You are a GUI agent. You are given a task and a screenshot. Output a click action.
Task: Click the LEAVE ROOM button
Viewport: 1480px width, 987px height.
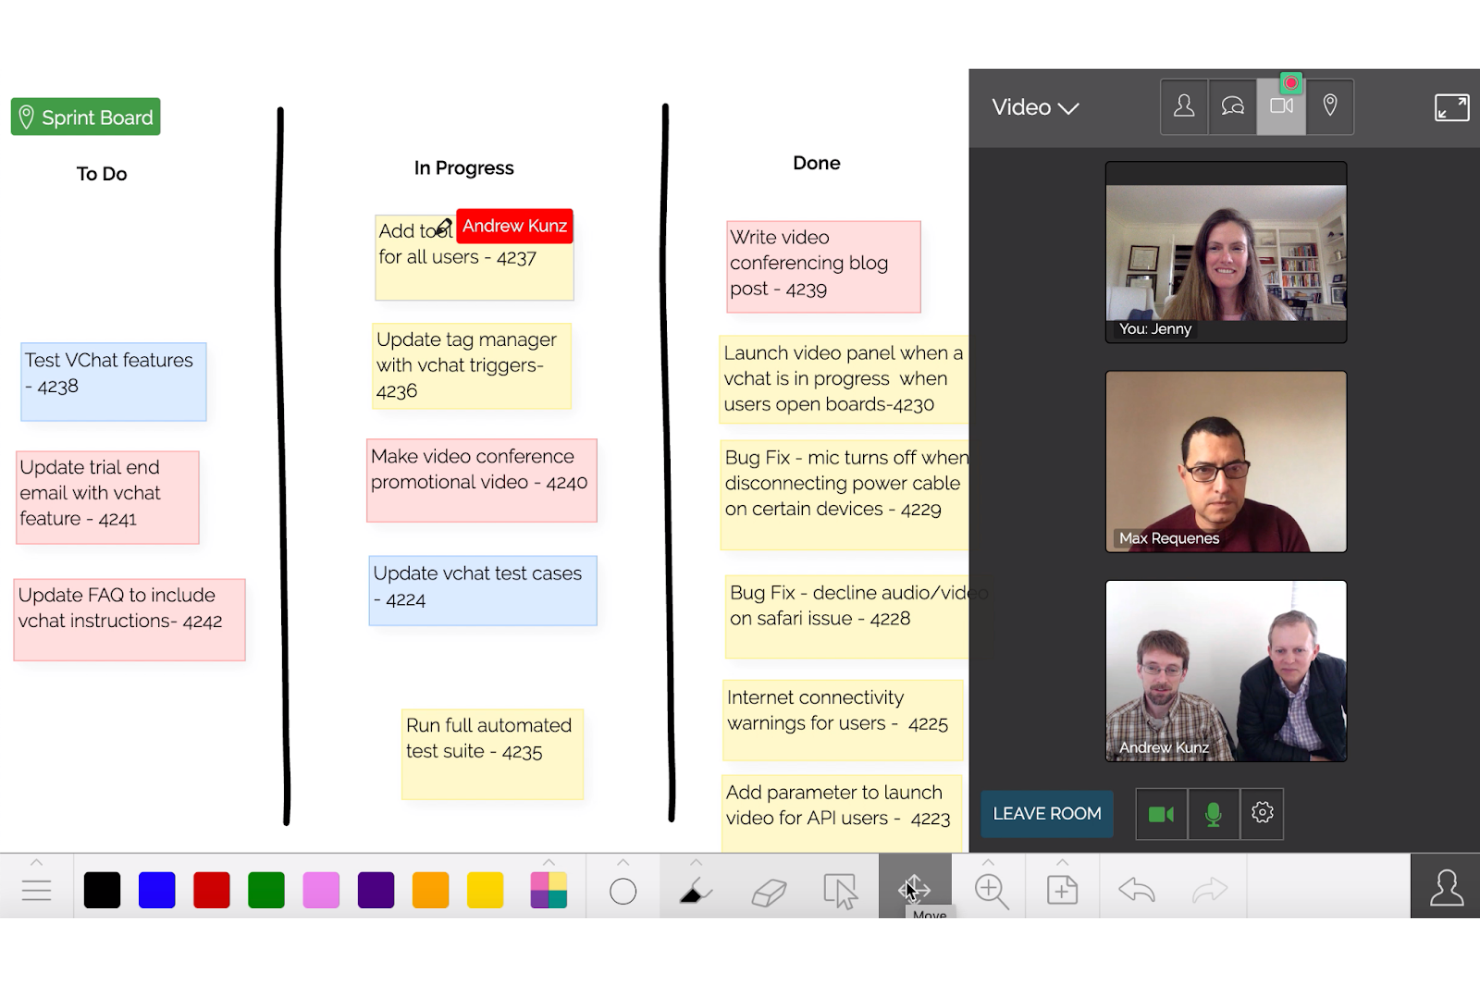1047,814
